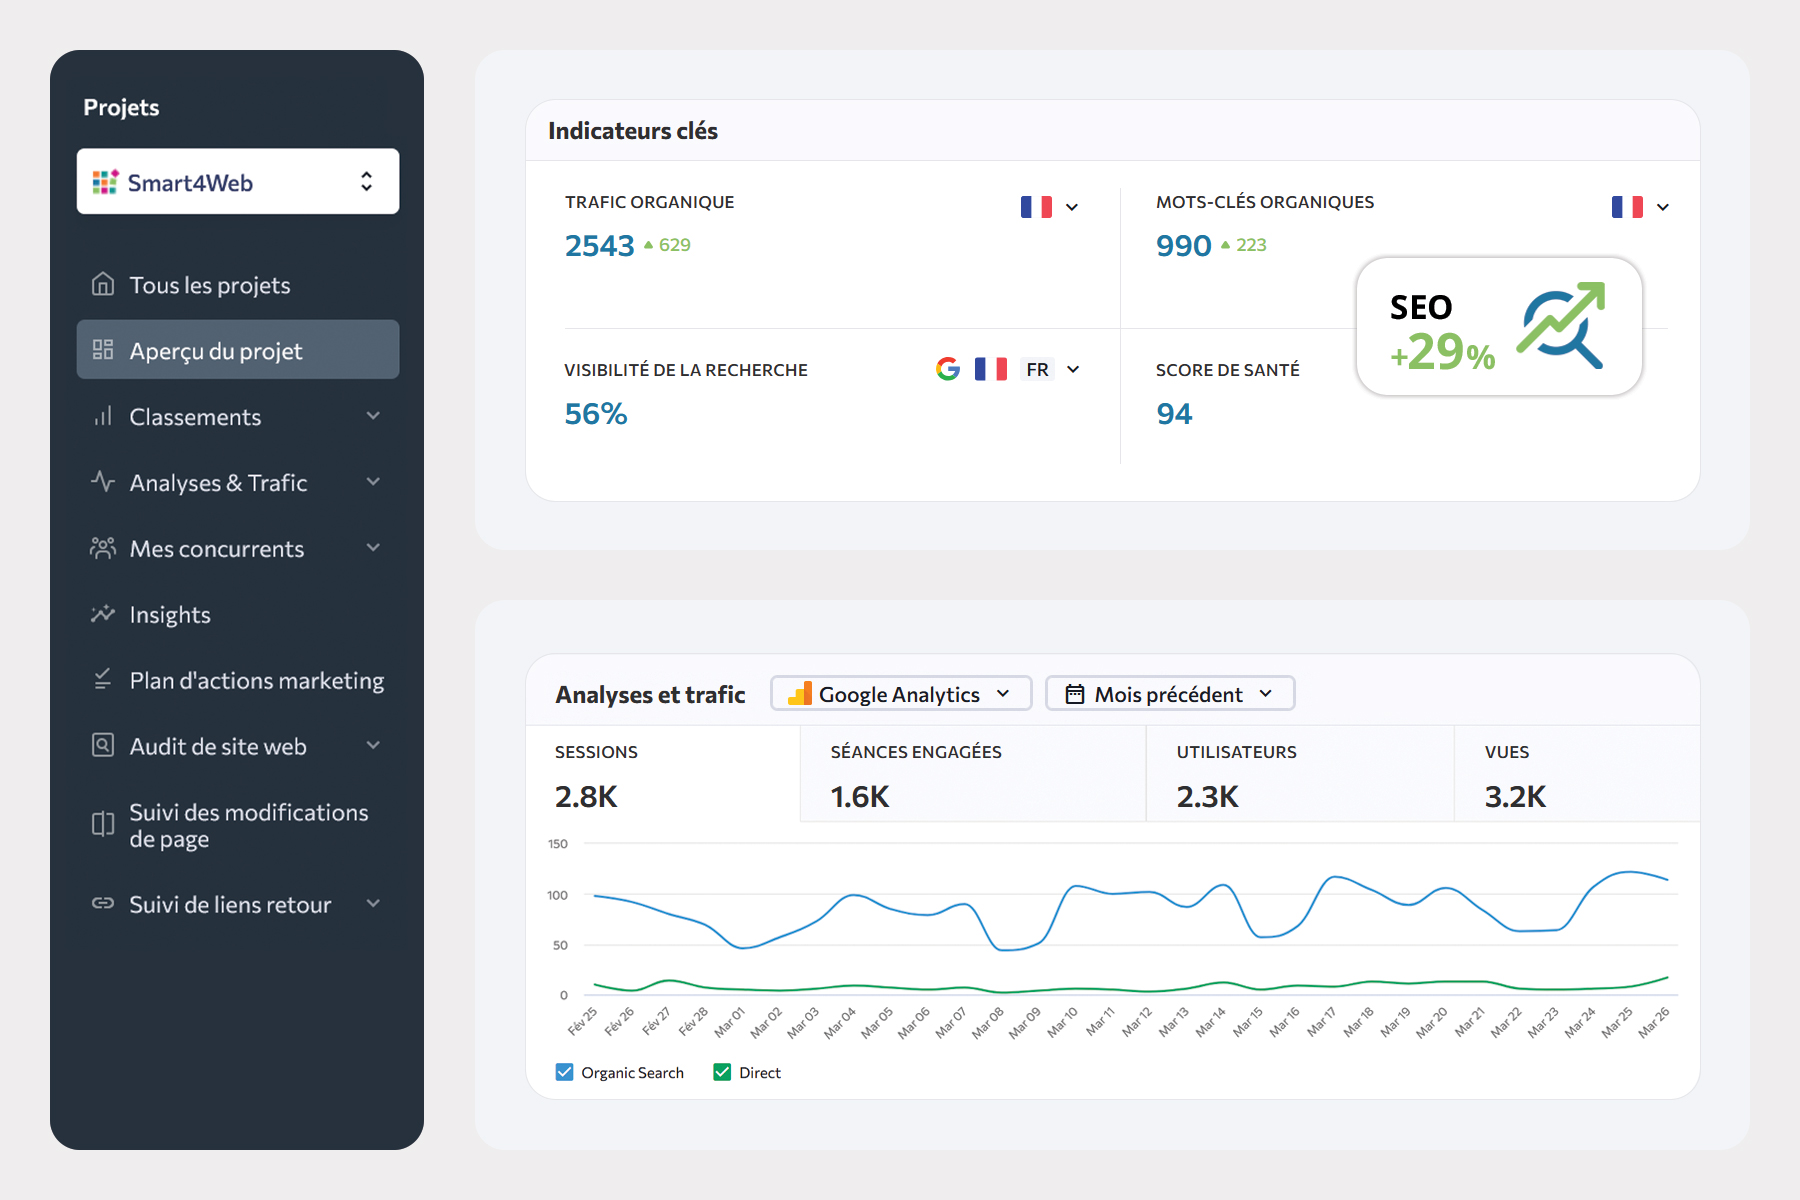This screenshot has height=1200, width=1800.
Task: Toggle the Direct series checkbox
Action: click(x=722, y=1072)
